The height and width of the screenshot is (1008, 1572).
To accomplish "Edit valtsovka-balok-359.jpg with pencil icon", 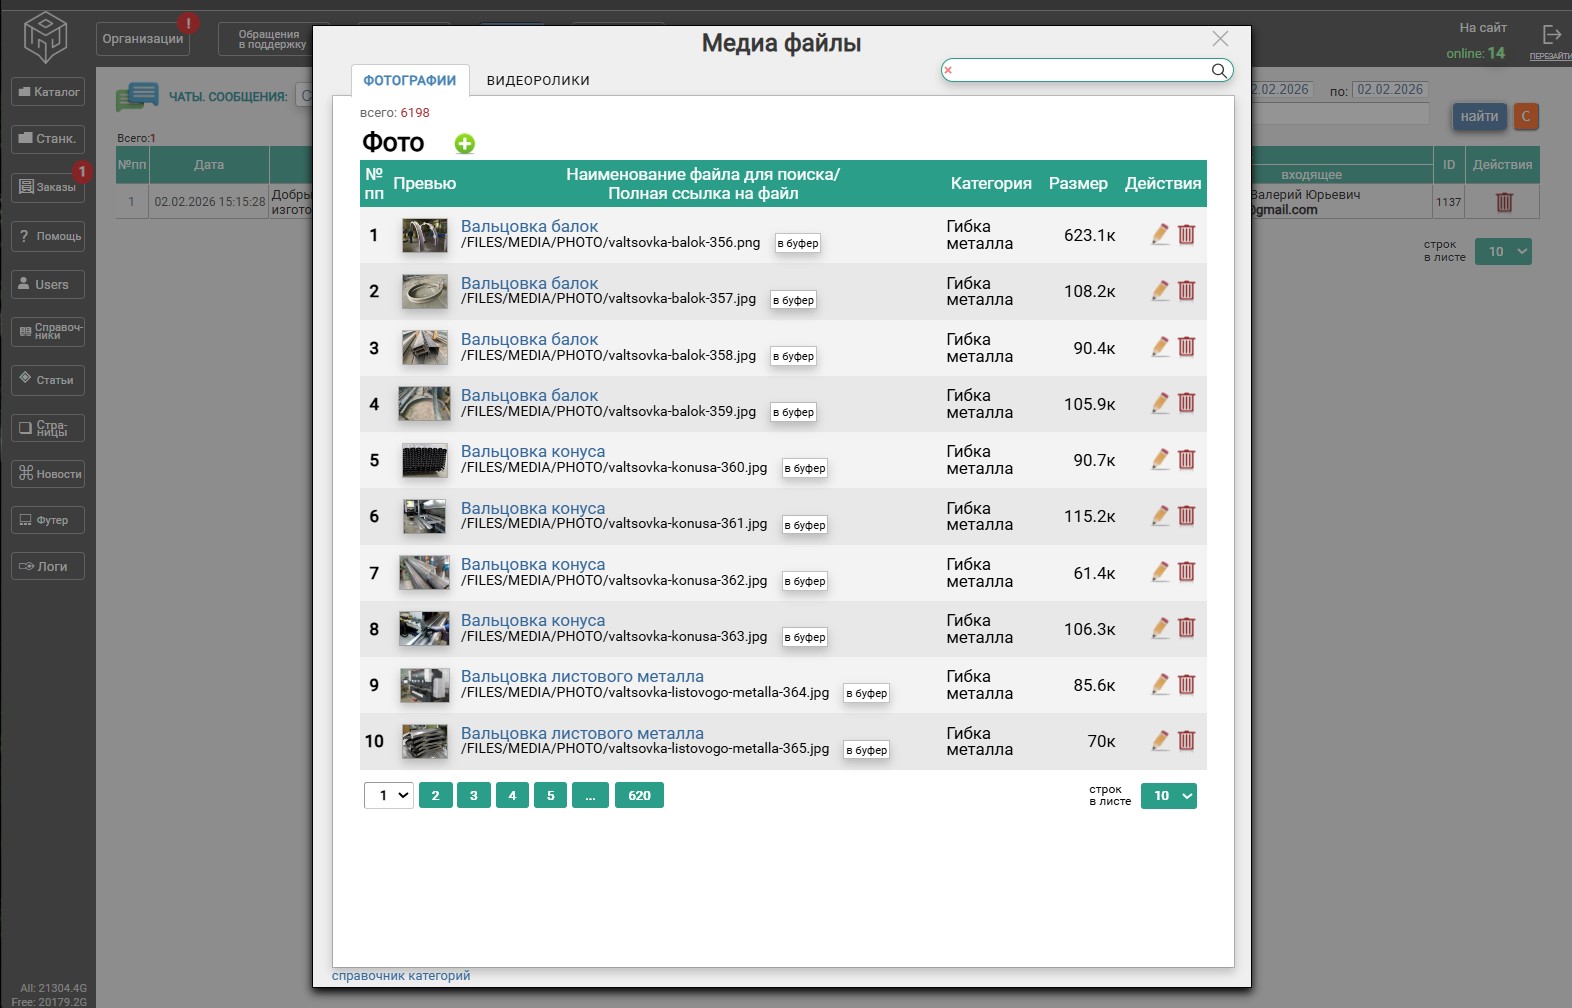I will [x=1160, y=403].
